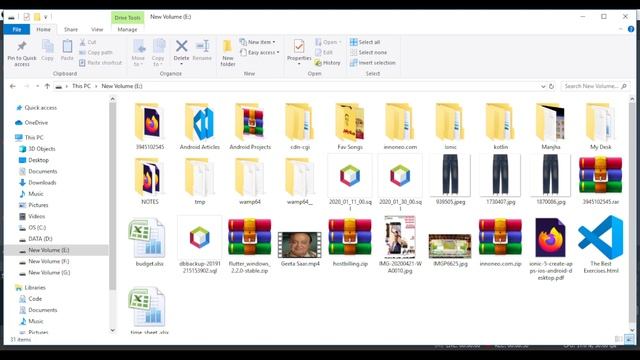Select Downloads in the navigation pane

(42, 182)
